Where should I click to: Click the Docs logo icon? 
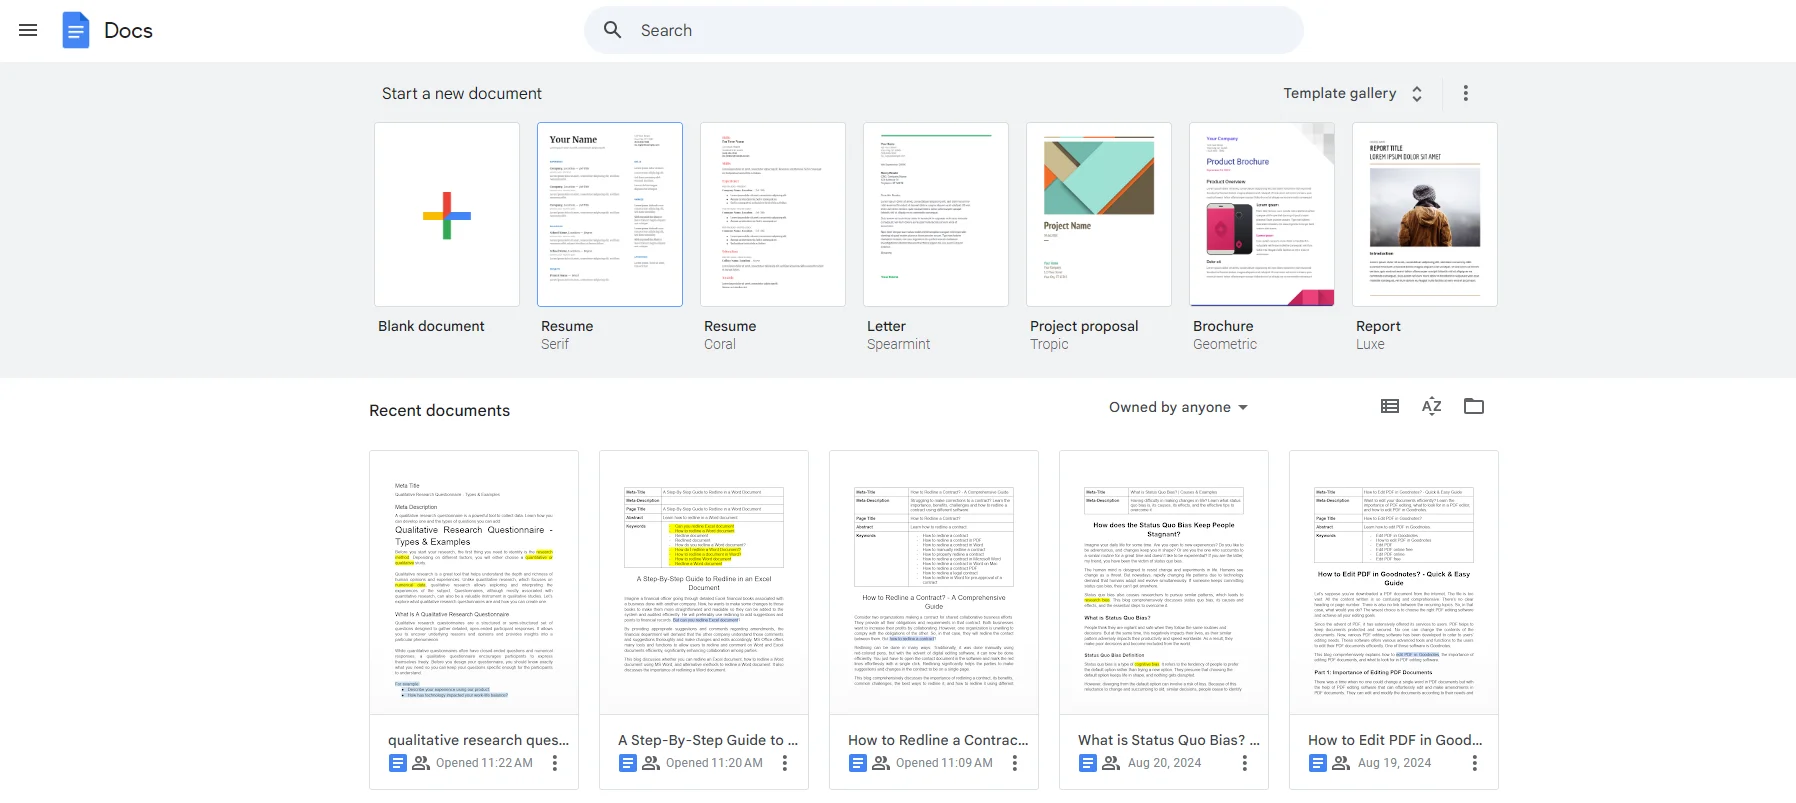tap(76, 30)
